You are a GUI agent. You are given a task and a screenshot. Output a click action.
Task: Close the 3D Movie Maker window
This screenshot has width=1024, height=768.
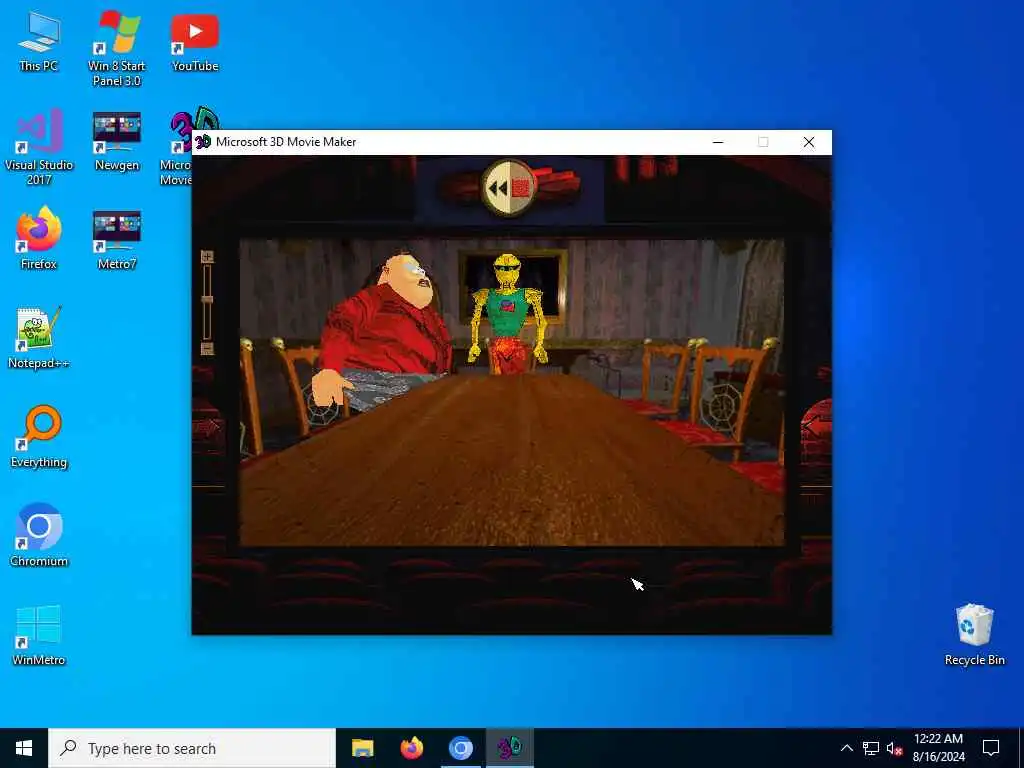point(808,142)
